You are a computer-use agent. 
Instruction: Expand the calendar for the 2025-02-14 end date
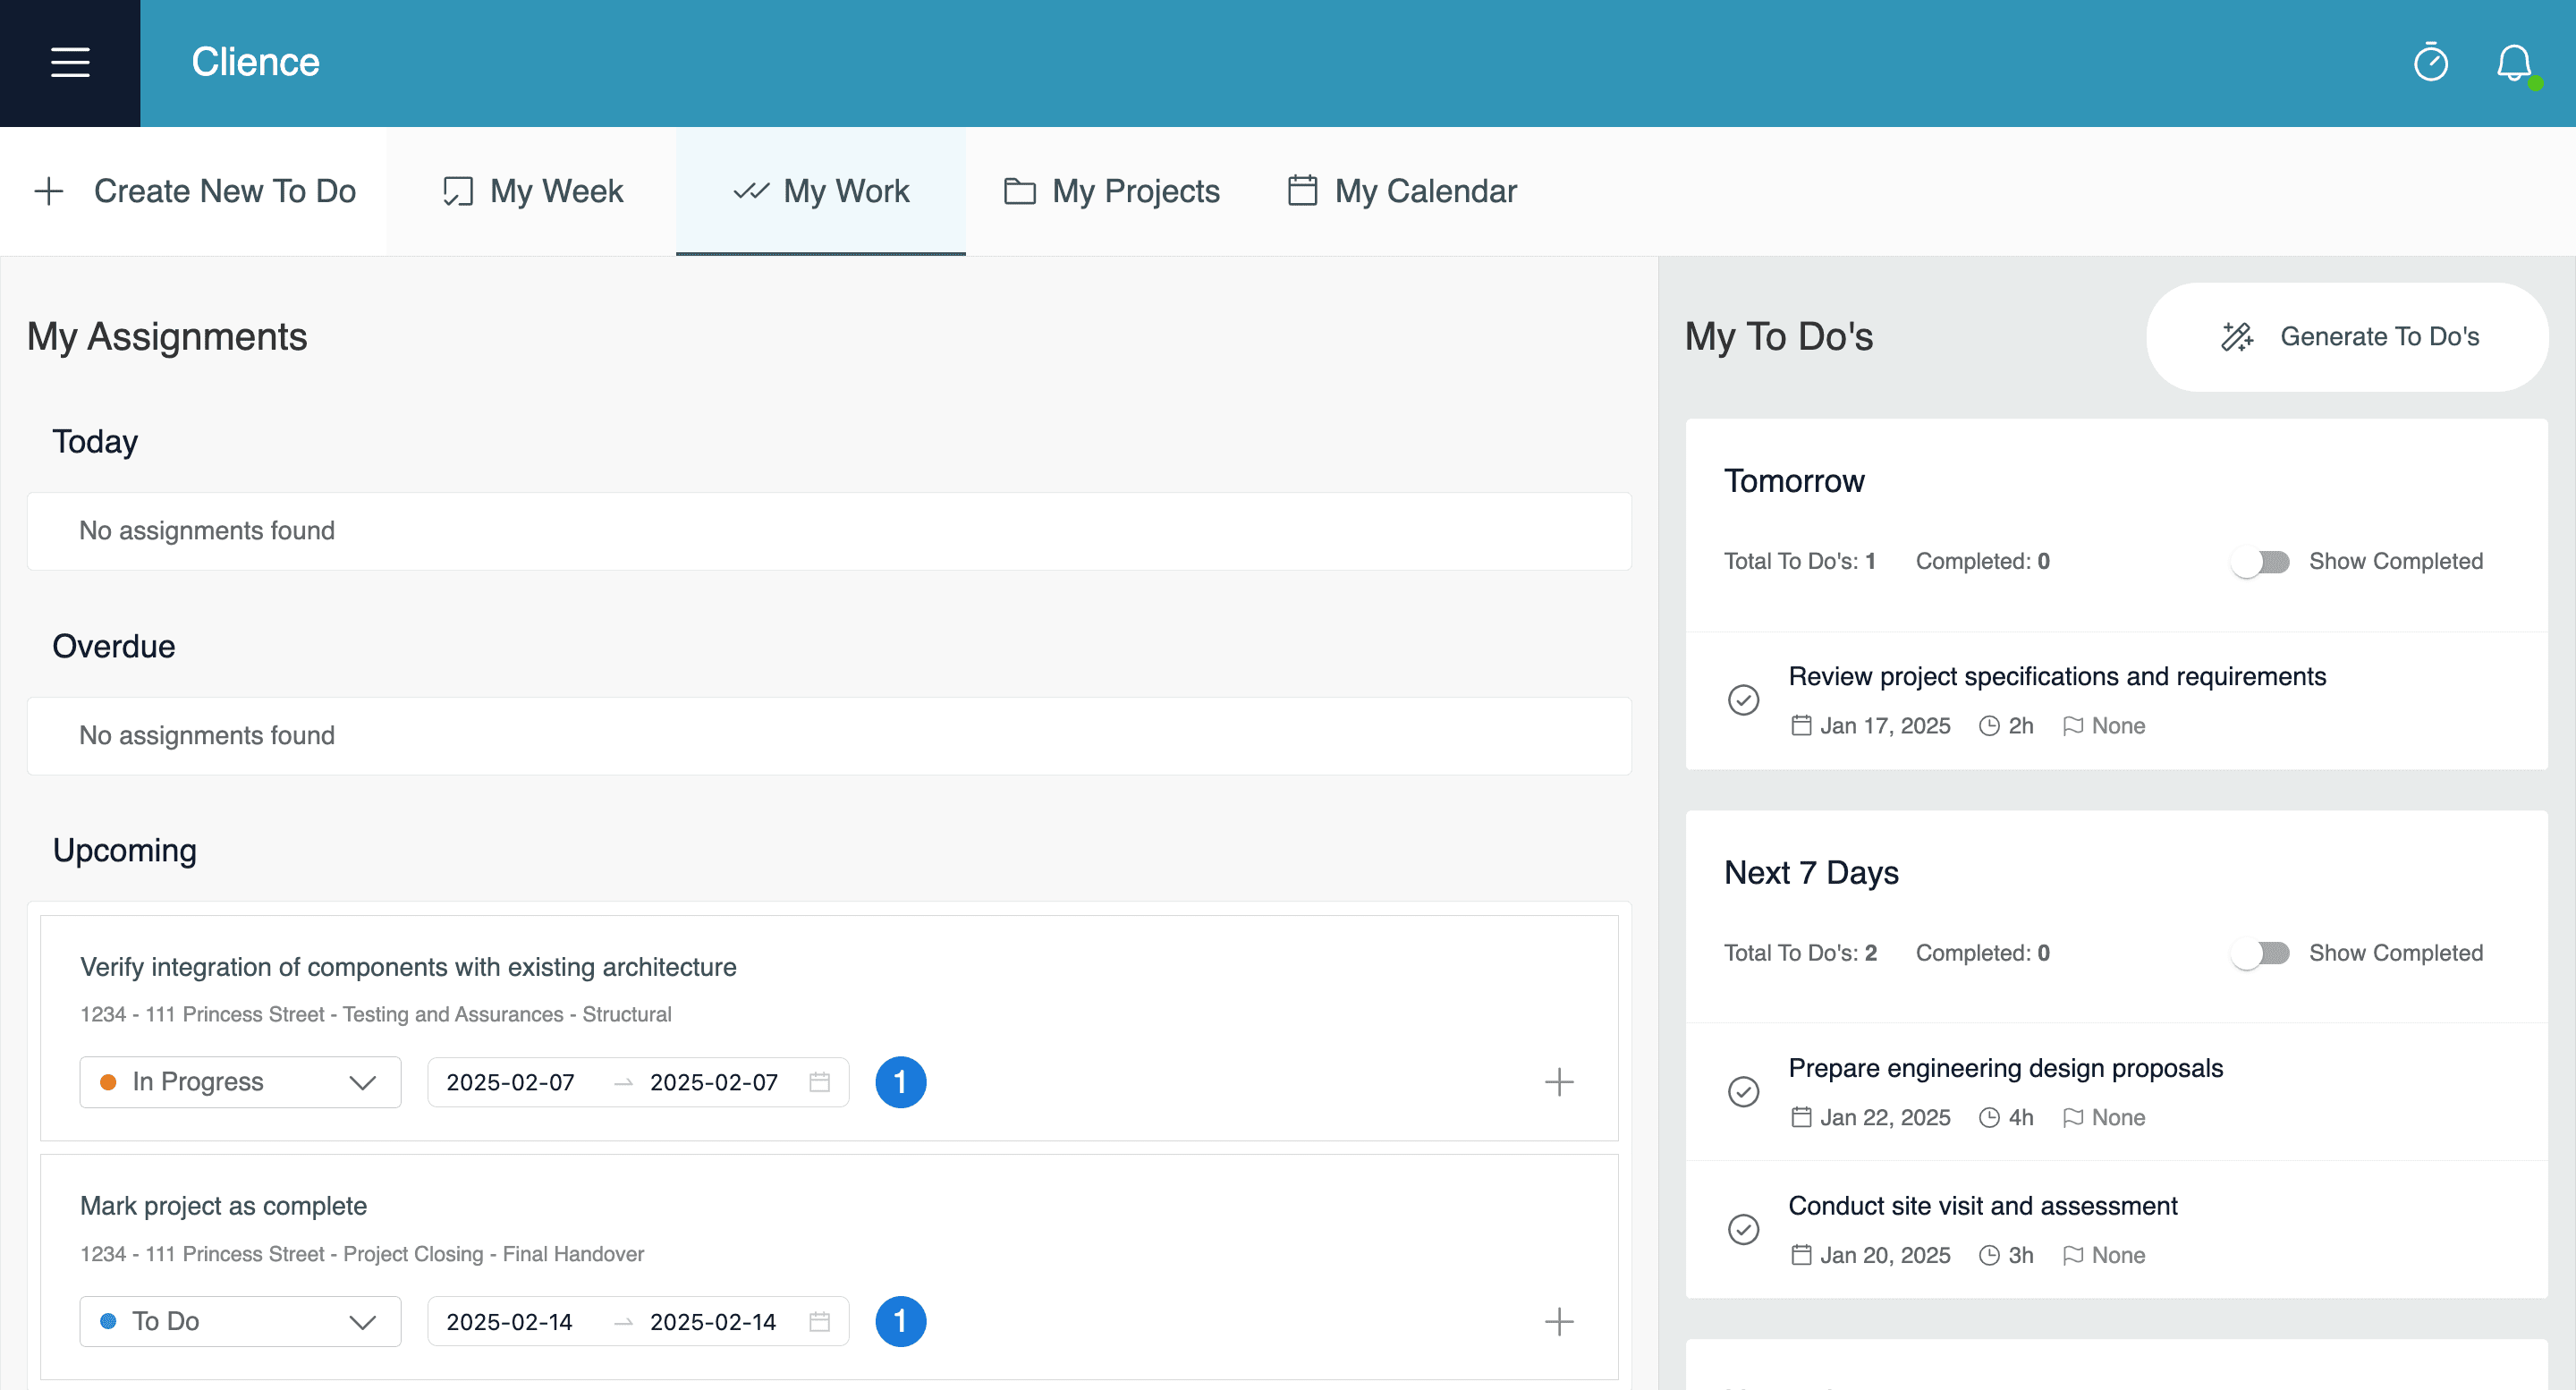coord(820,1321)
